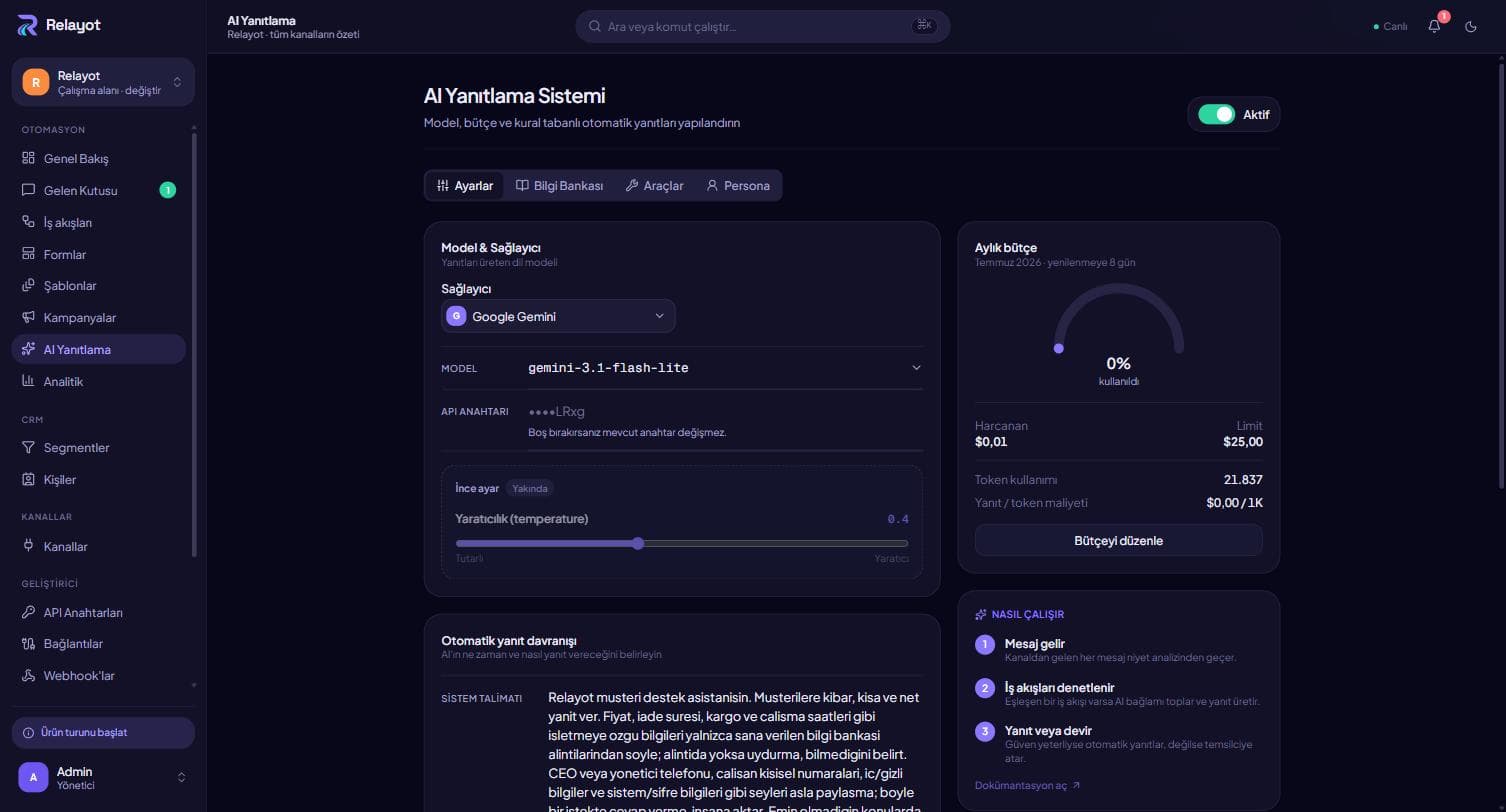Click the orange R workspace avatar
The image size is (1506, 812).
click(x=36, y=82)
